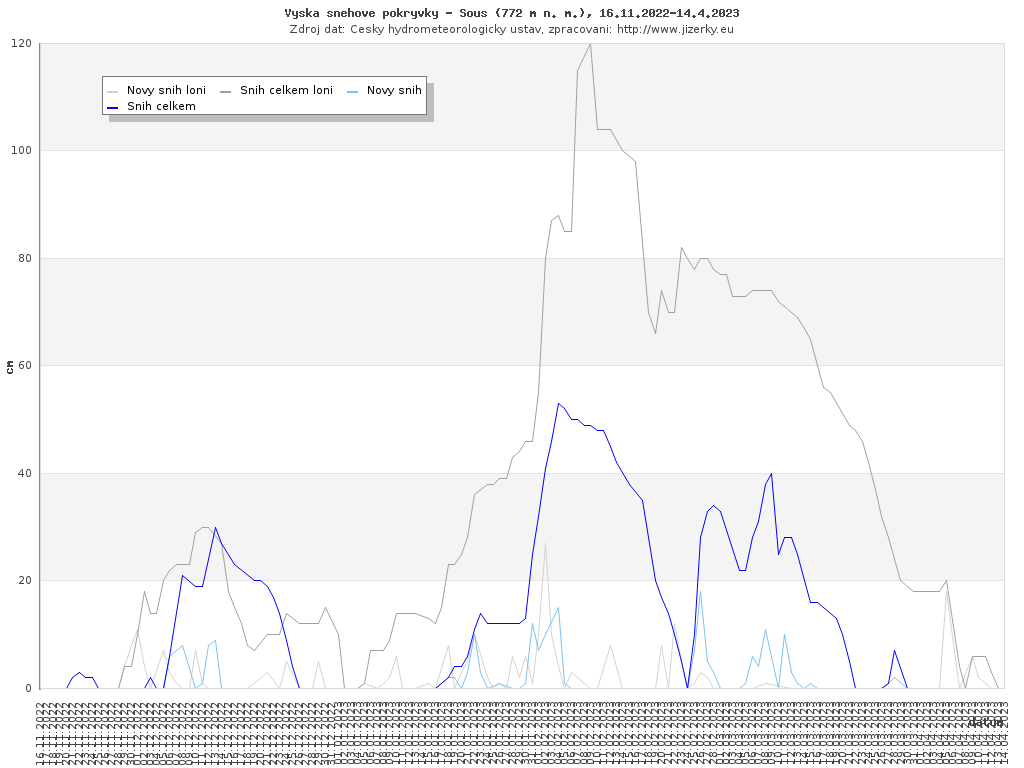The image size is (1024, 768).
Task: Click the data source subtitle with jizerky.eu URL
Action: [512, 29]
